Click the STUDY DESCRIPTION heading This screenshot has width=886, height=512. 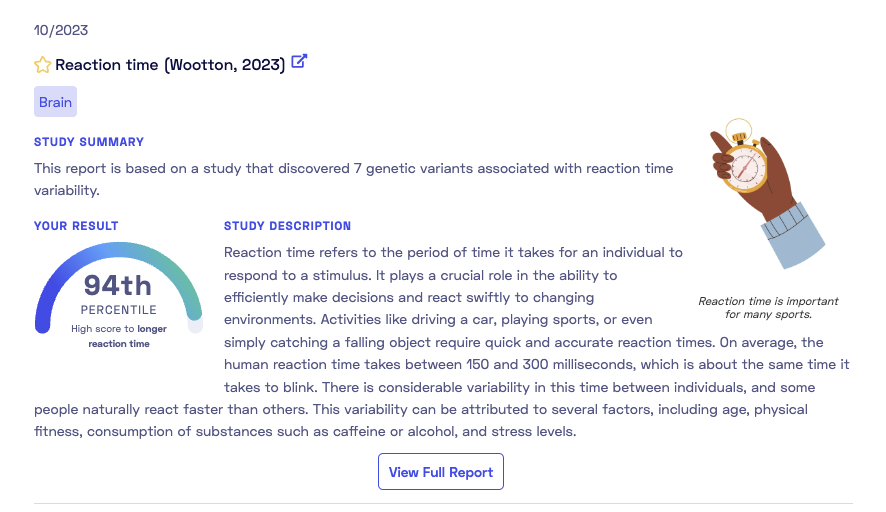tap(287, 226)
